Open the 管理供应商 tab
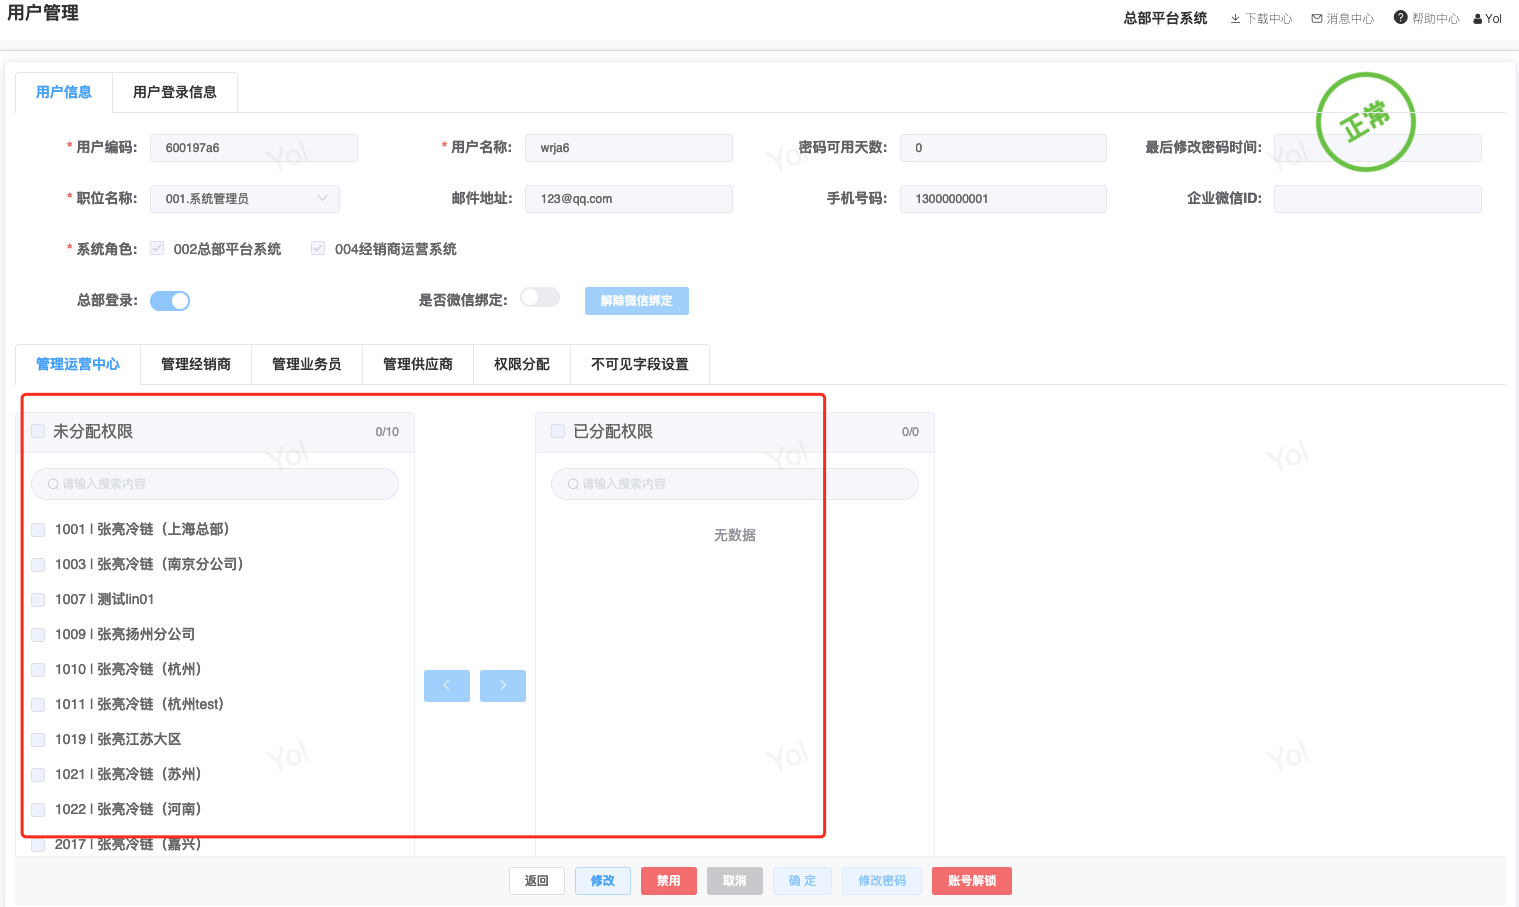Viewport: 1519px width, 907px height. [418, 364]
